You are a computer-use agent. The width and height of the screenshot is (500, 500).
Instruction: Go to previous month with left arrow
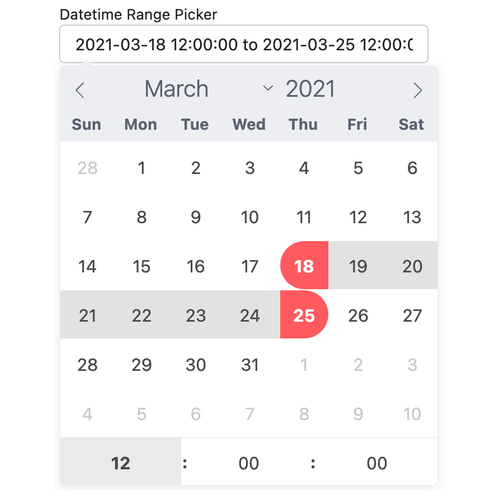pos(80,90)
